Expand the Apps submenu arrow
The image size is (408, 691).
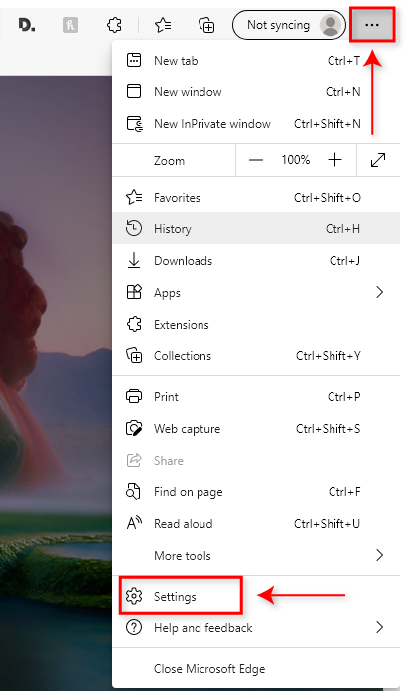pyautogui.click(x=379, y=292)
